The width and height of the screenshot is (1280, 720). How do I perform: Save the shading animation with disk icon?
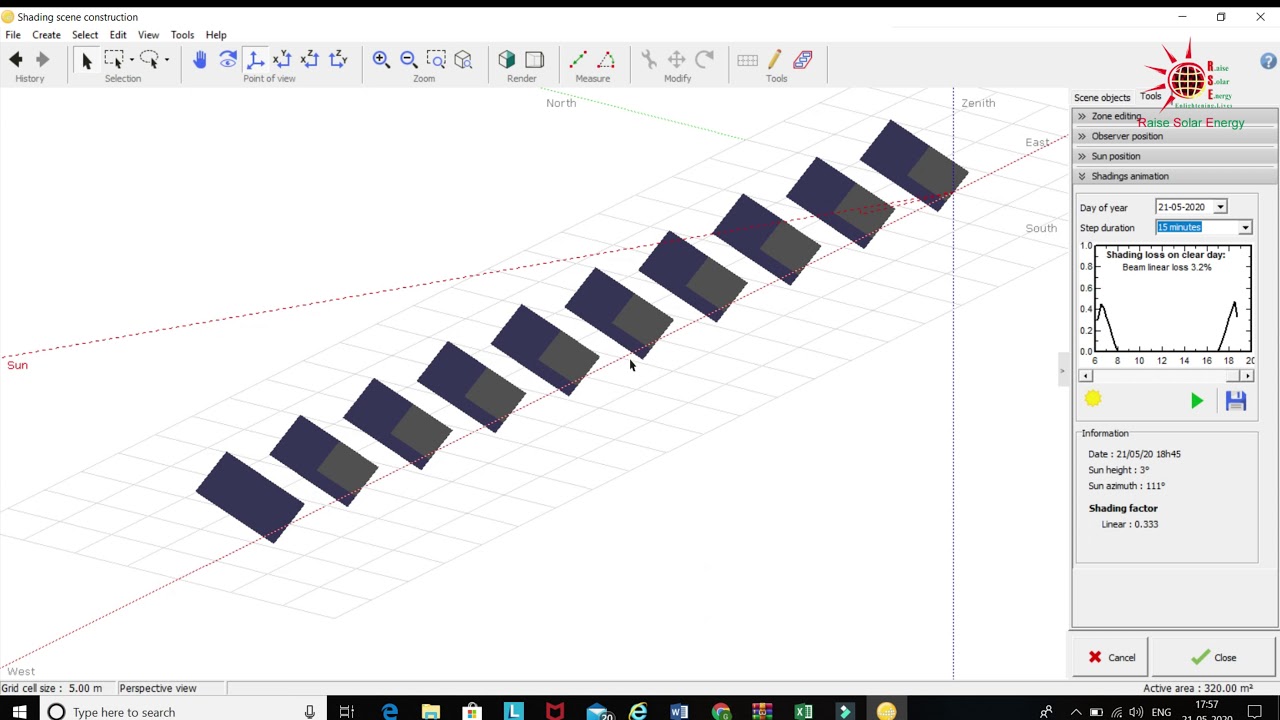pos(1236,401)
